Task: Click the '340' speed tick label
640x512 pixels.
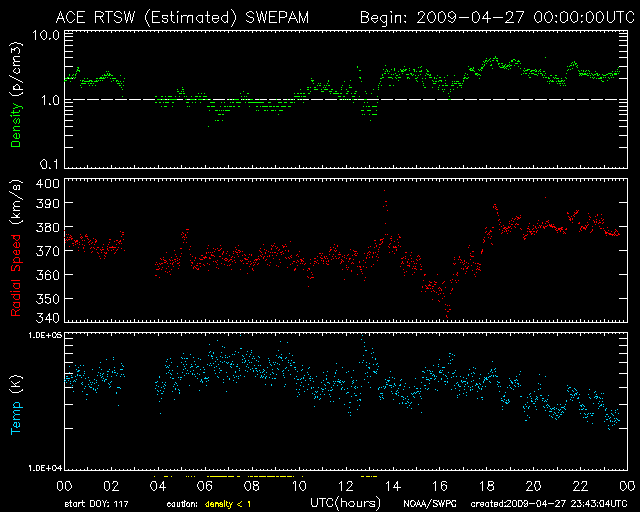Action: pos(48,318)
